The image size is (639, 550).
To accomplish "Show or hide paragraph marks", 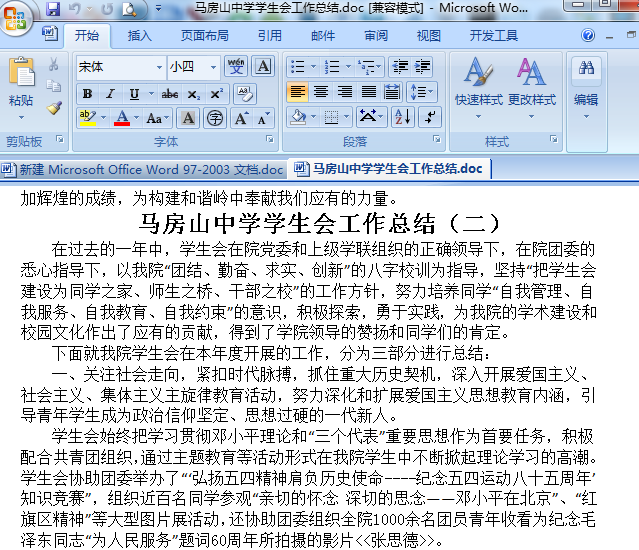I will pos(430,118).
